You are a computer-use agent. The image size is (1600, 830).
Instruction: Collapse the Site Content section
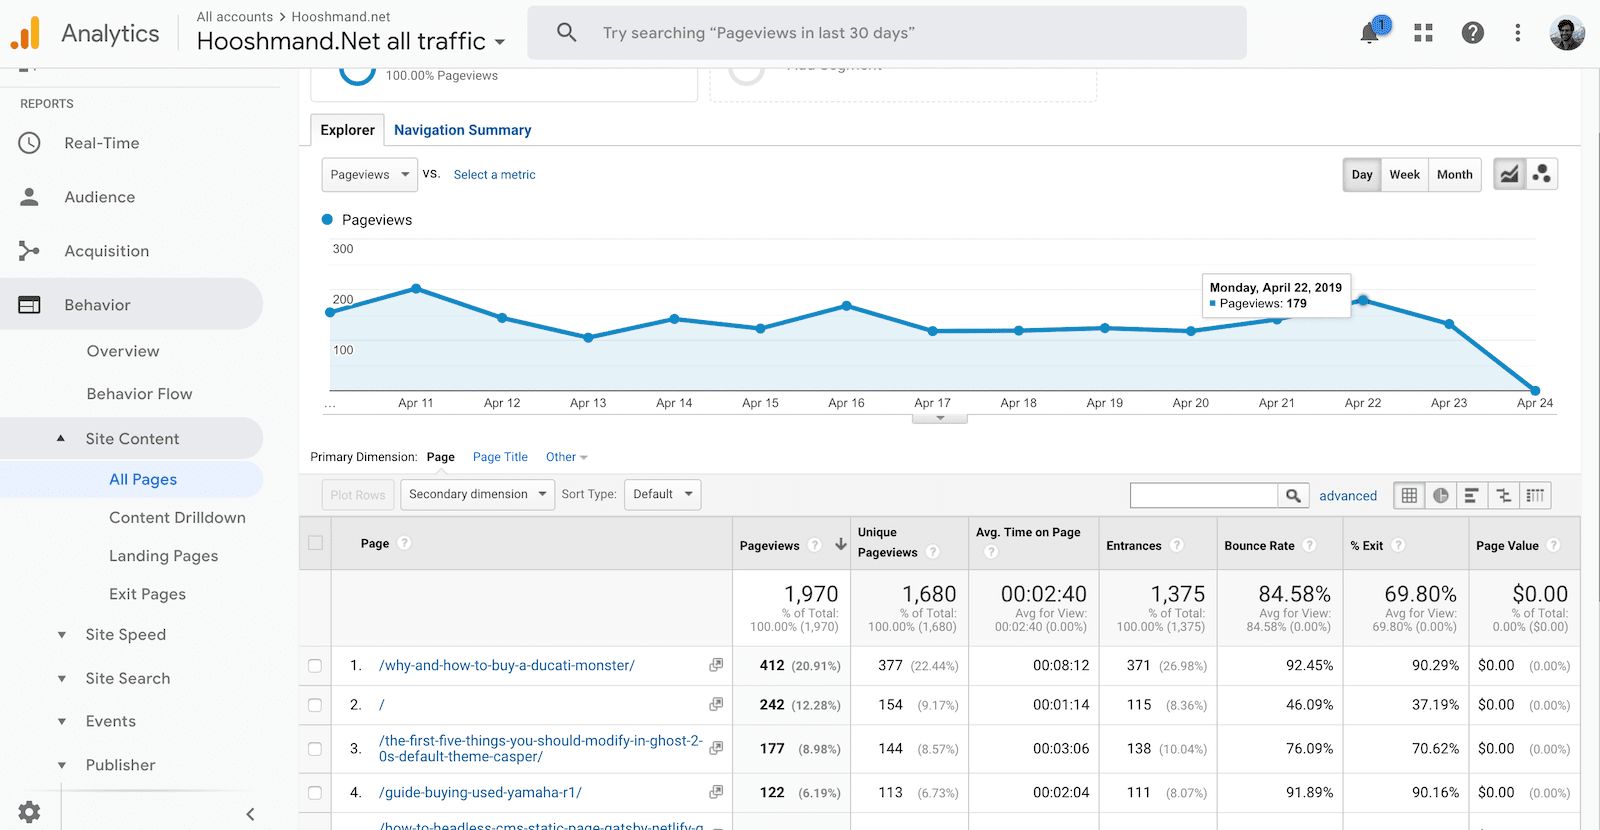point(61,438)
